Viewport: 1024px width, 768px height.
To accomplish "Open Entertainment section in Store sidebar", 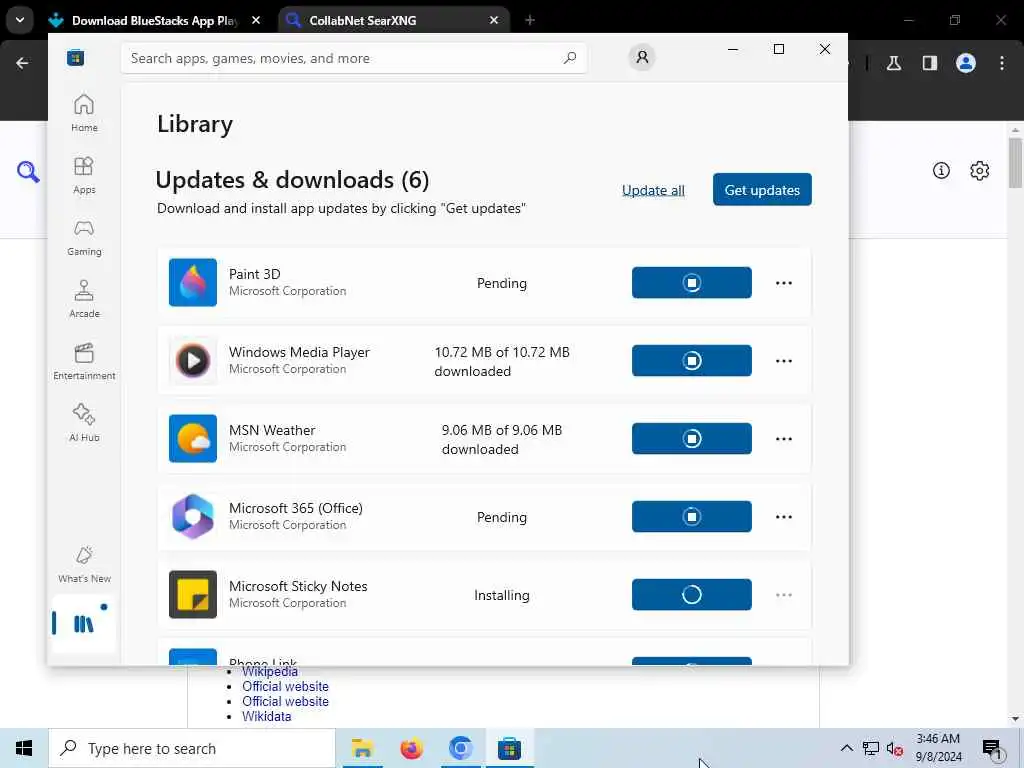I will tap(84, 362).
